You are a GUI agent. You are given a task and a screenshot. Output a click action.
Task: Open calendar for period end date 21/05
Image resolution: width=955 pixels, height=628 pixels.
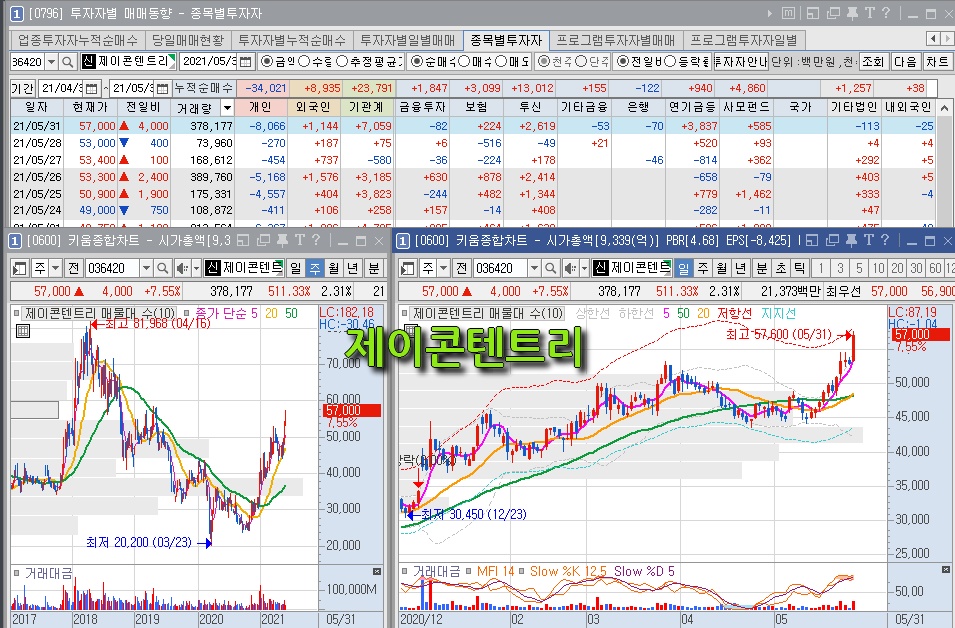[x=162, y=88]
